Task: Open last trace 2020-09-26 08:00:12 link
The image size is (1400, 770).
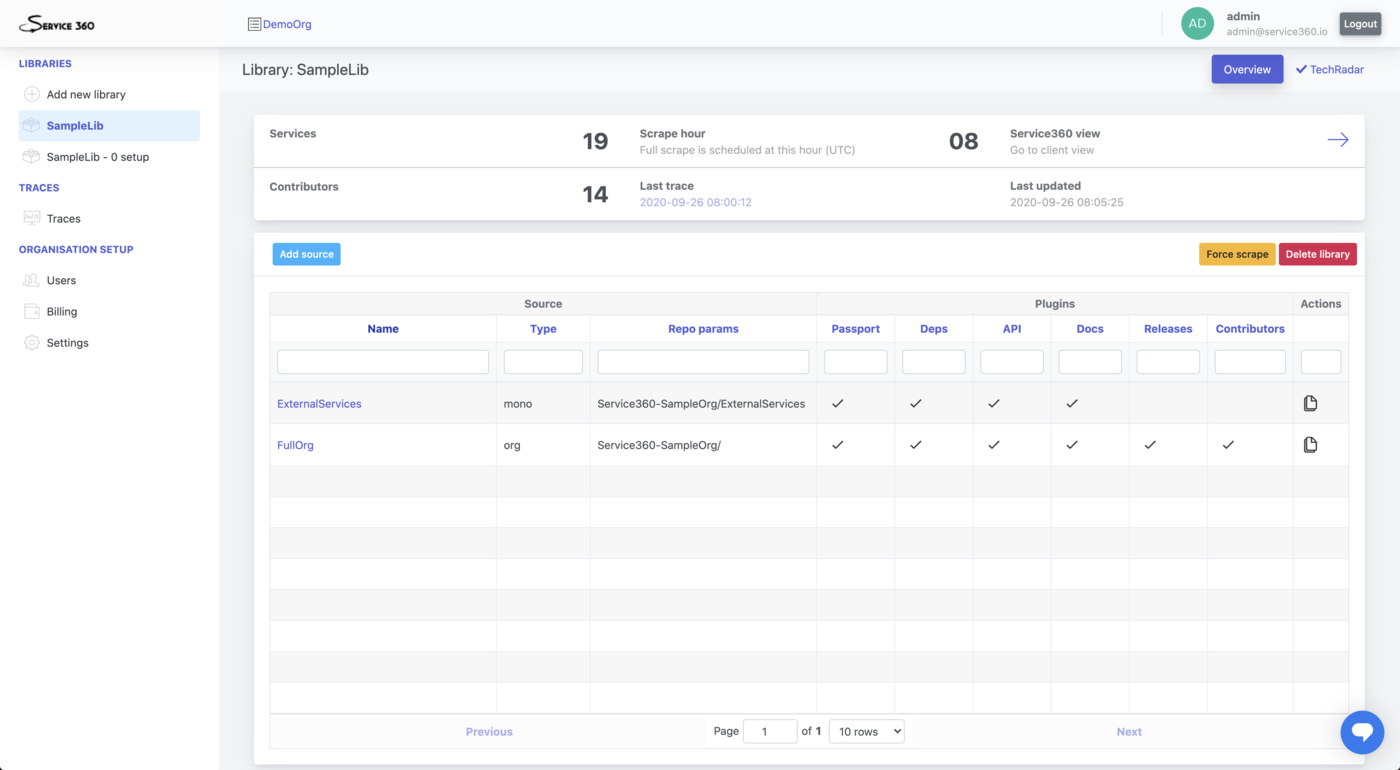Action: pyautogui.click(x=695, y=202)
